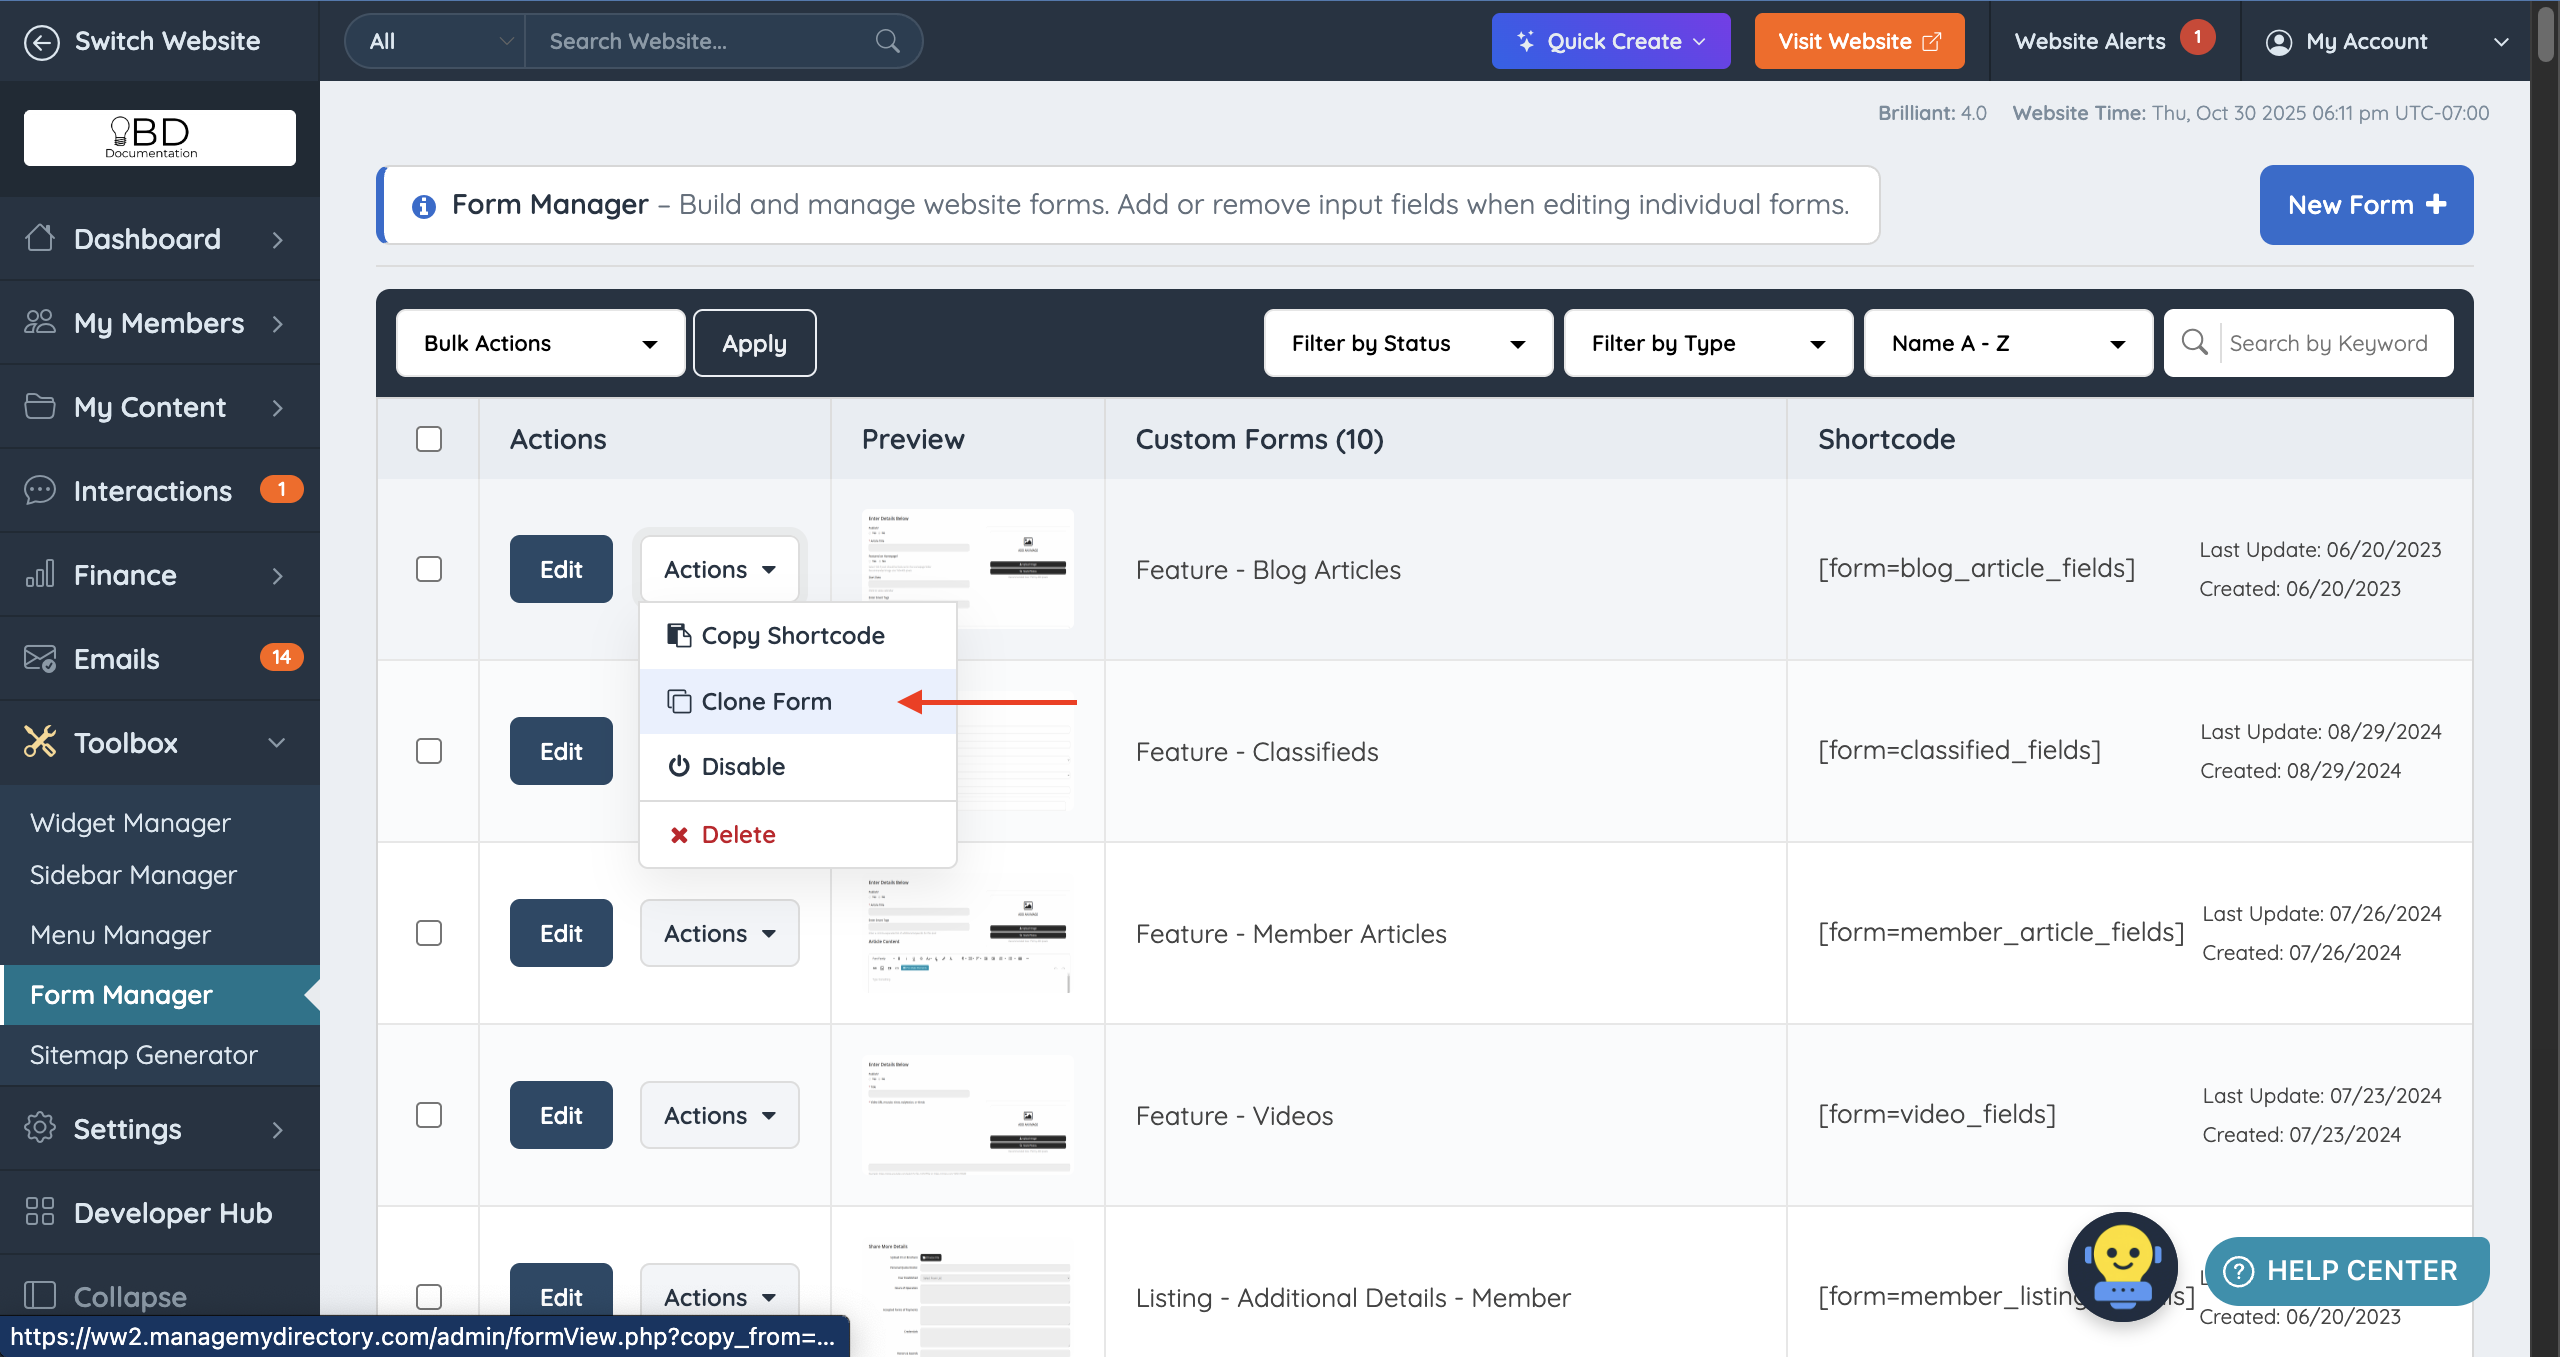Click the Toolbox wrench icon in sidebar
The width and height of the screenshot is (2560, 1357).
point(40,742)
